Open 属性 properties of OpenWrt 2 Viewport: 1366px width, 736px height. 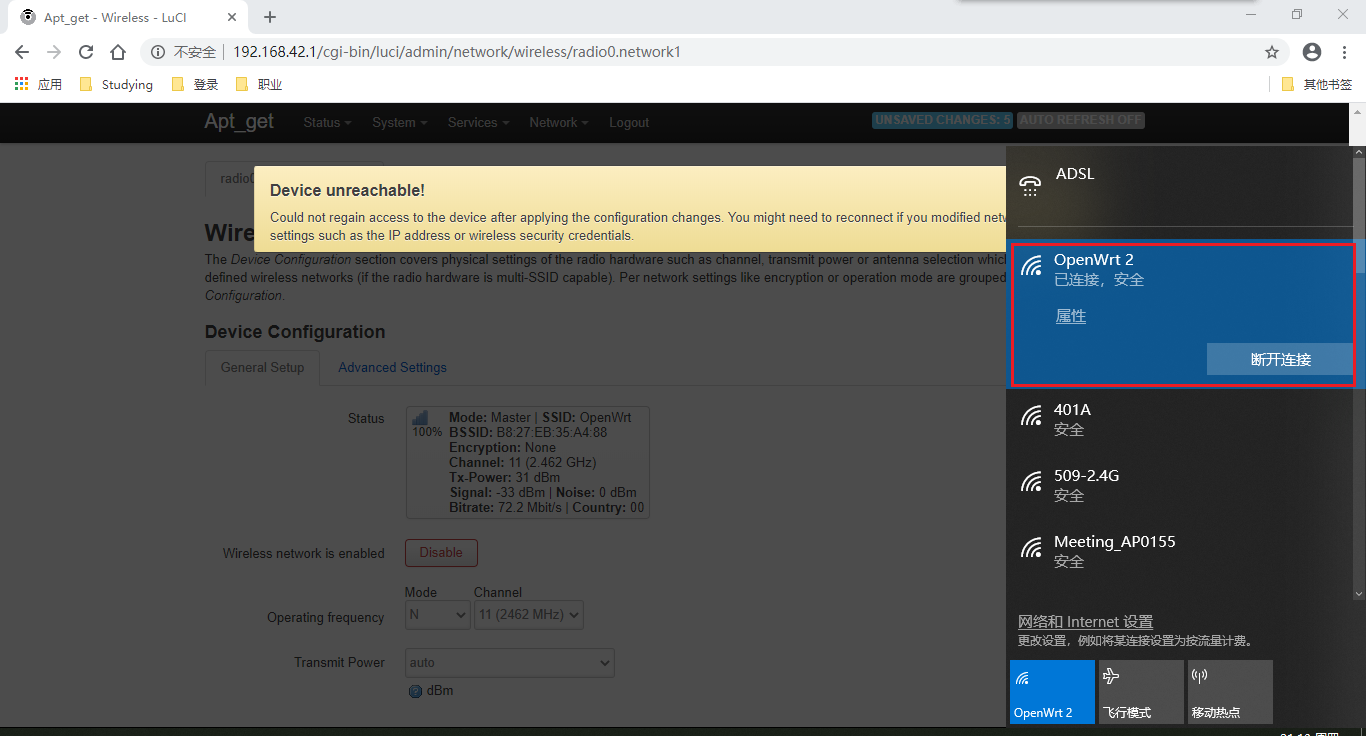pyautogui.click(x=1071, y=316)
